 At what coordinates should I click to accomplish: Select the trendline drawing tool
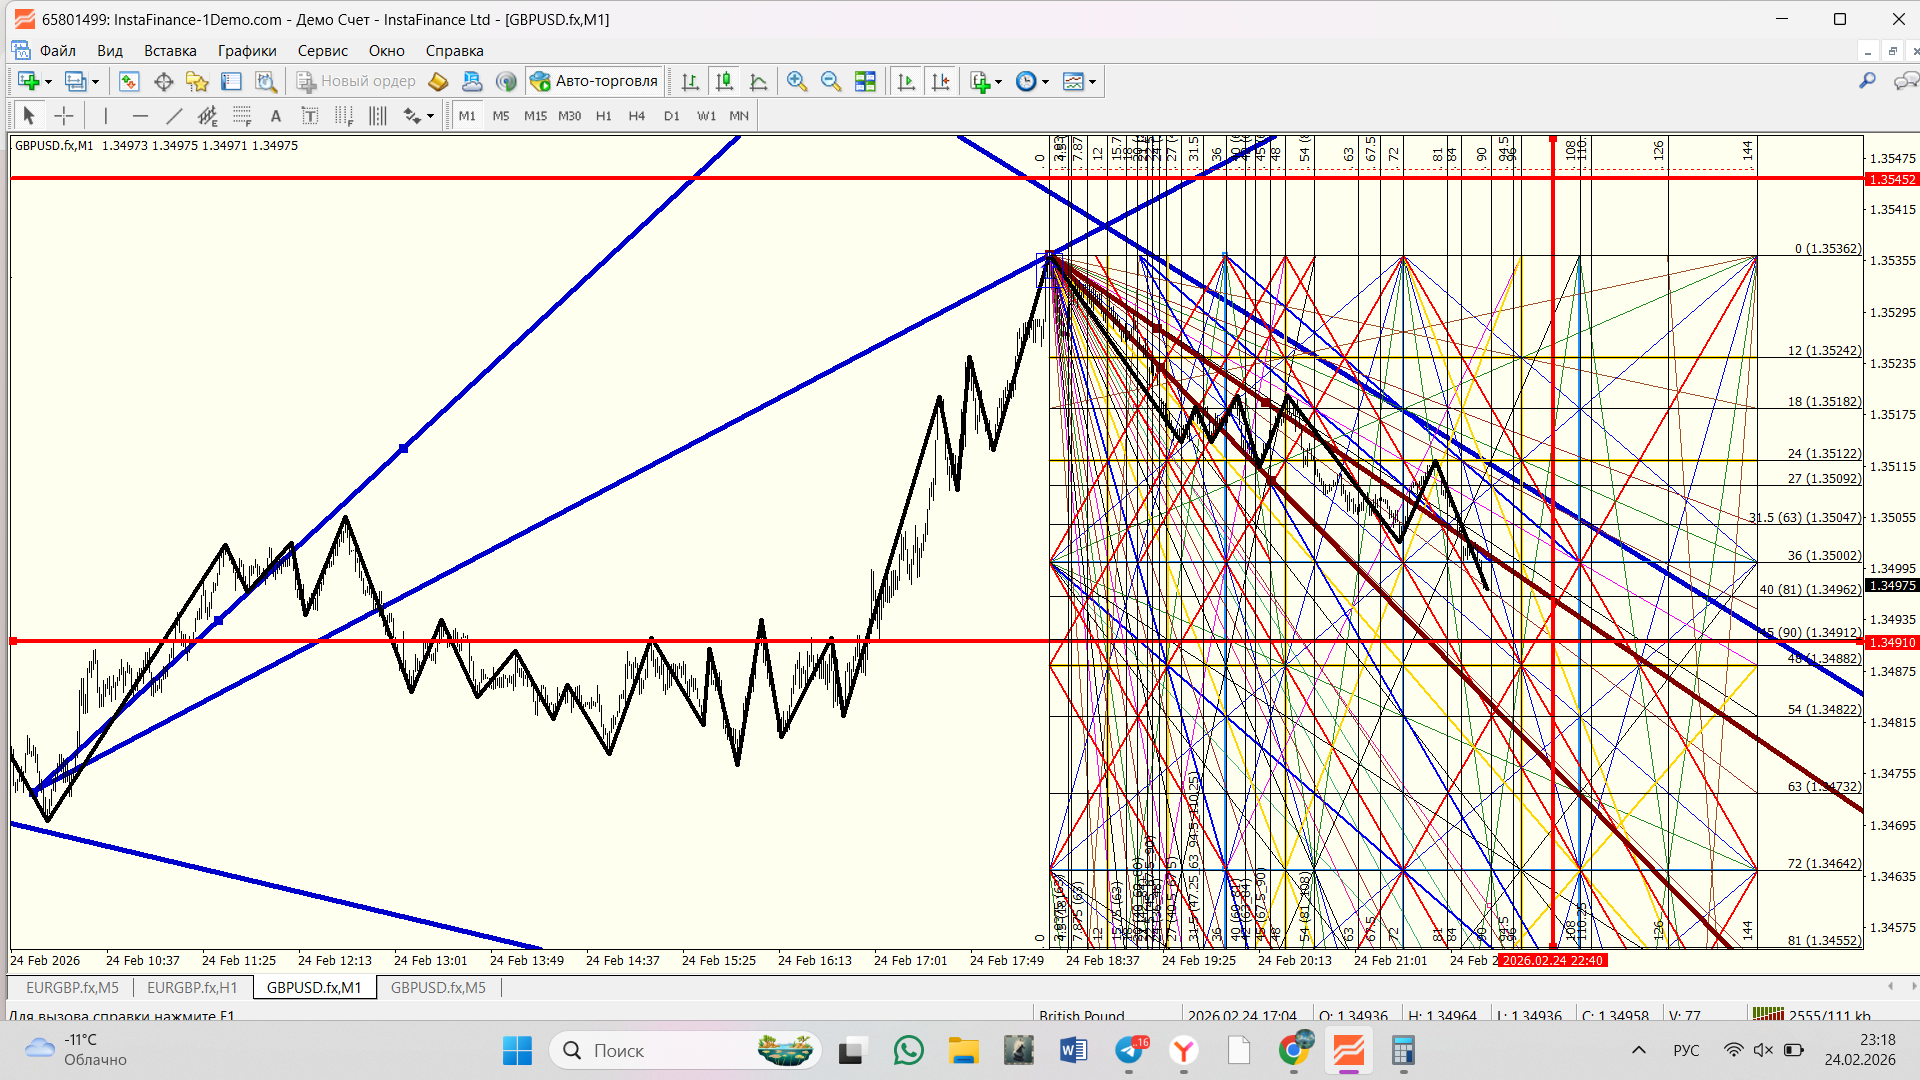(173, 116)
